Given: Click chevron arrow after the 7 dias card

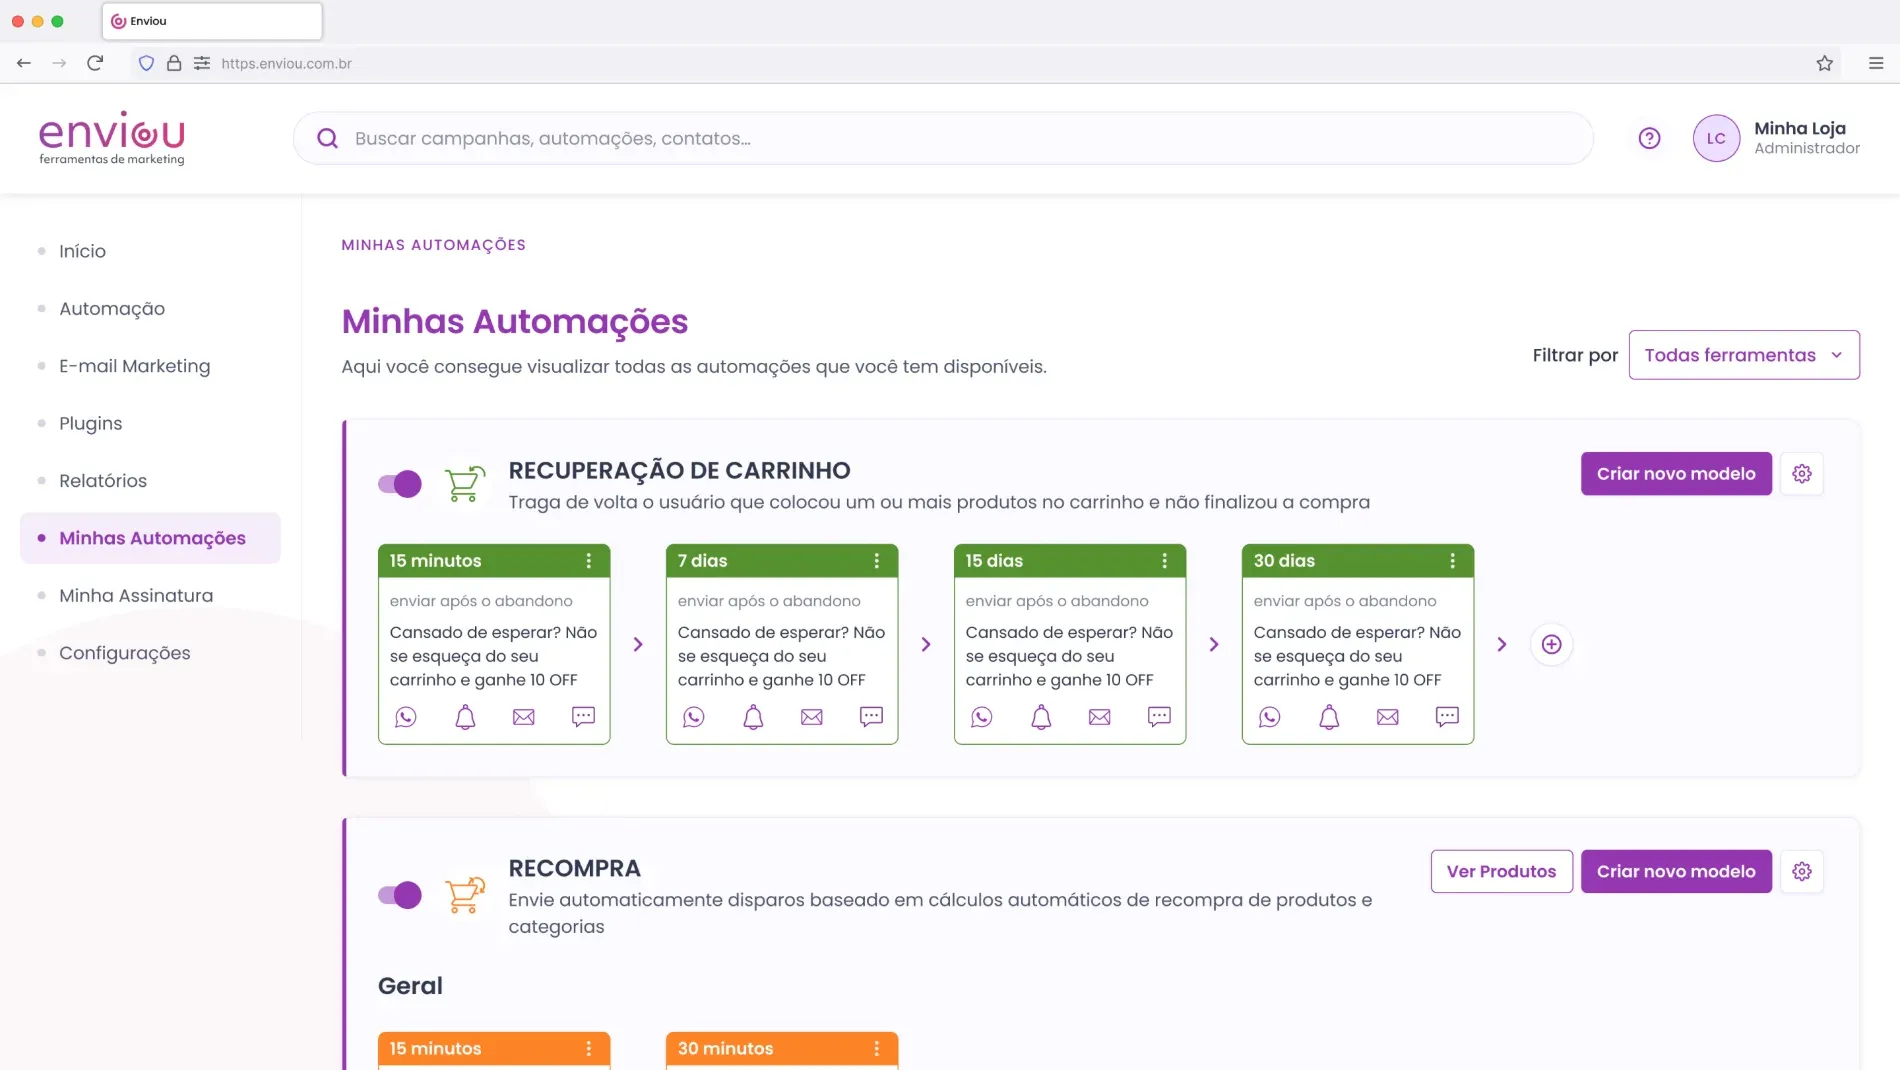Looking at the screenshot, I should click(x=926, y=645).
